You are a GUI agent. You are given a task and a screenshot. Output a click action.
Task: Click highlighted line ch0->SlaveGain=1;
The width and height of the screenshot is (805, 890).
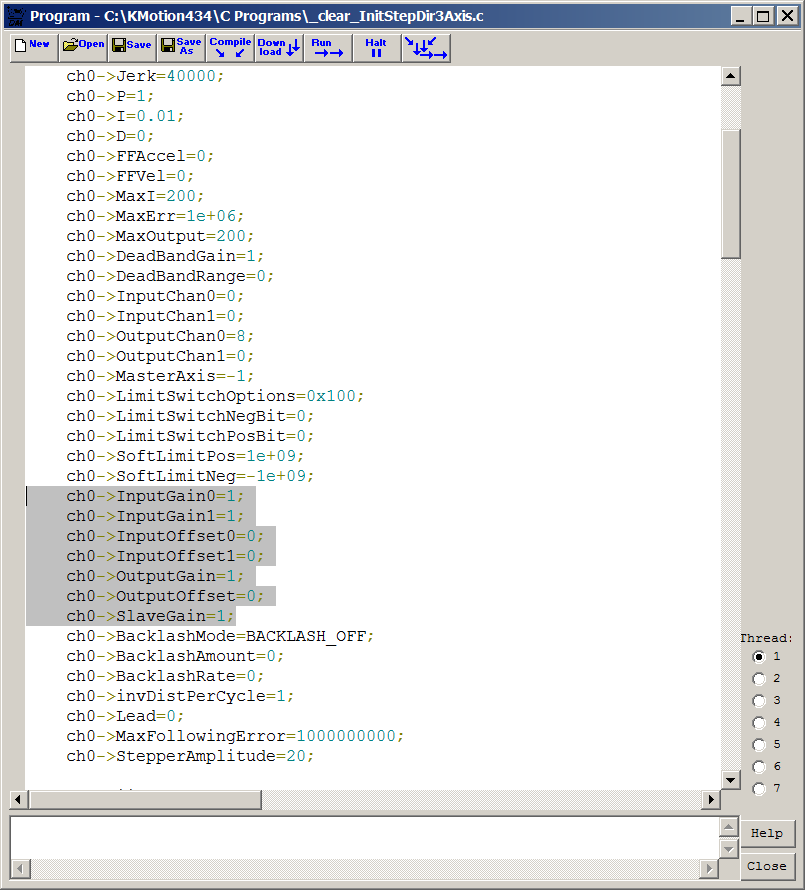tap(150, 616)
